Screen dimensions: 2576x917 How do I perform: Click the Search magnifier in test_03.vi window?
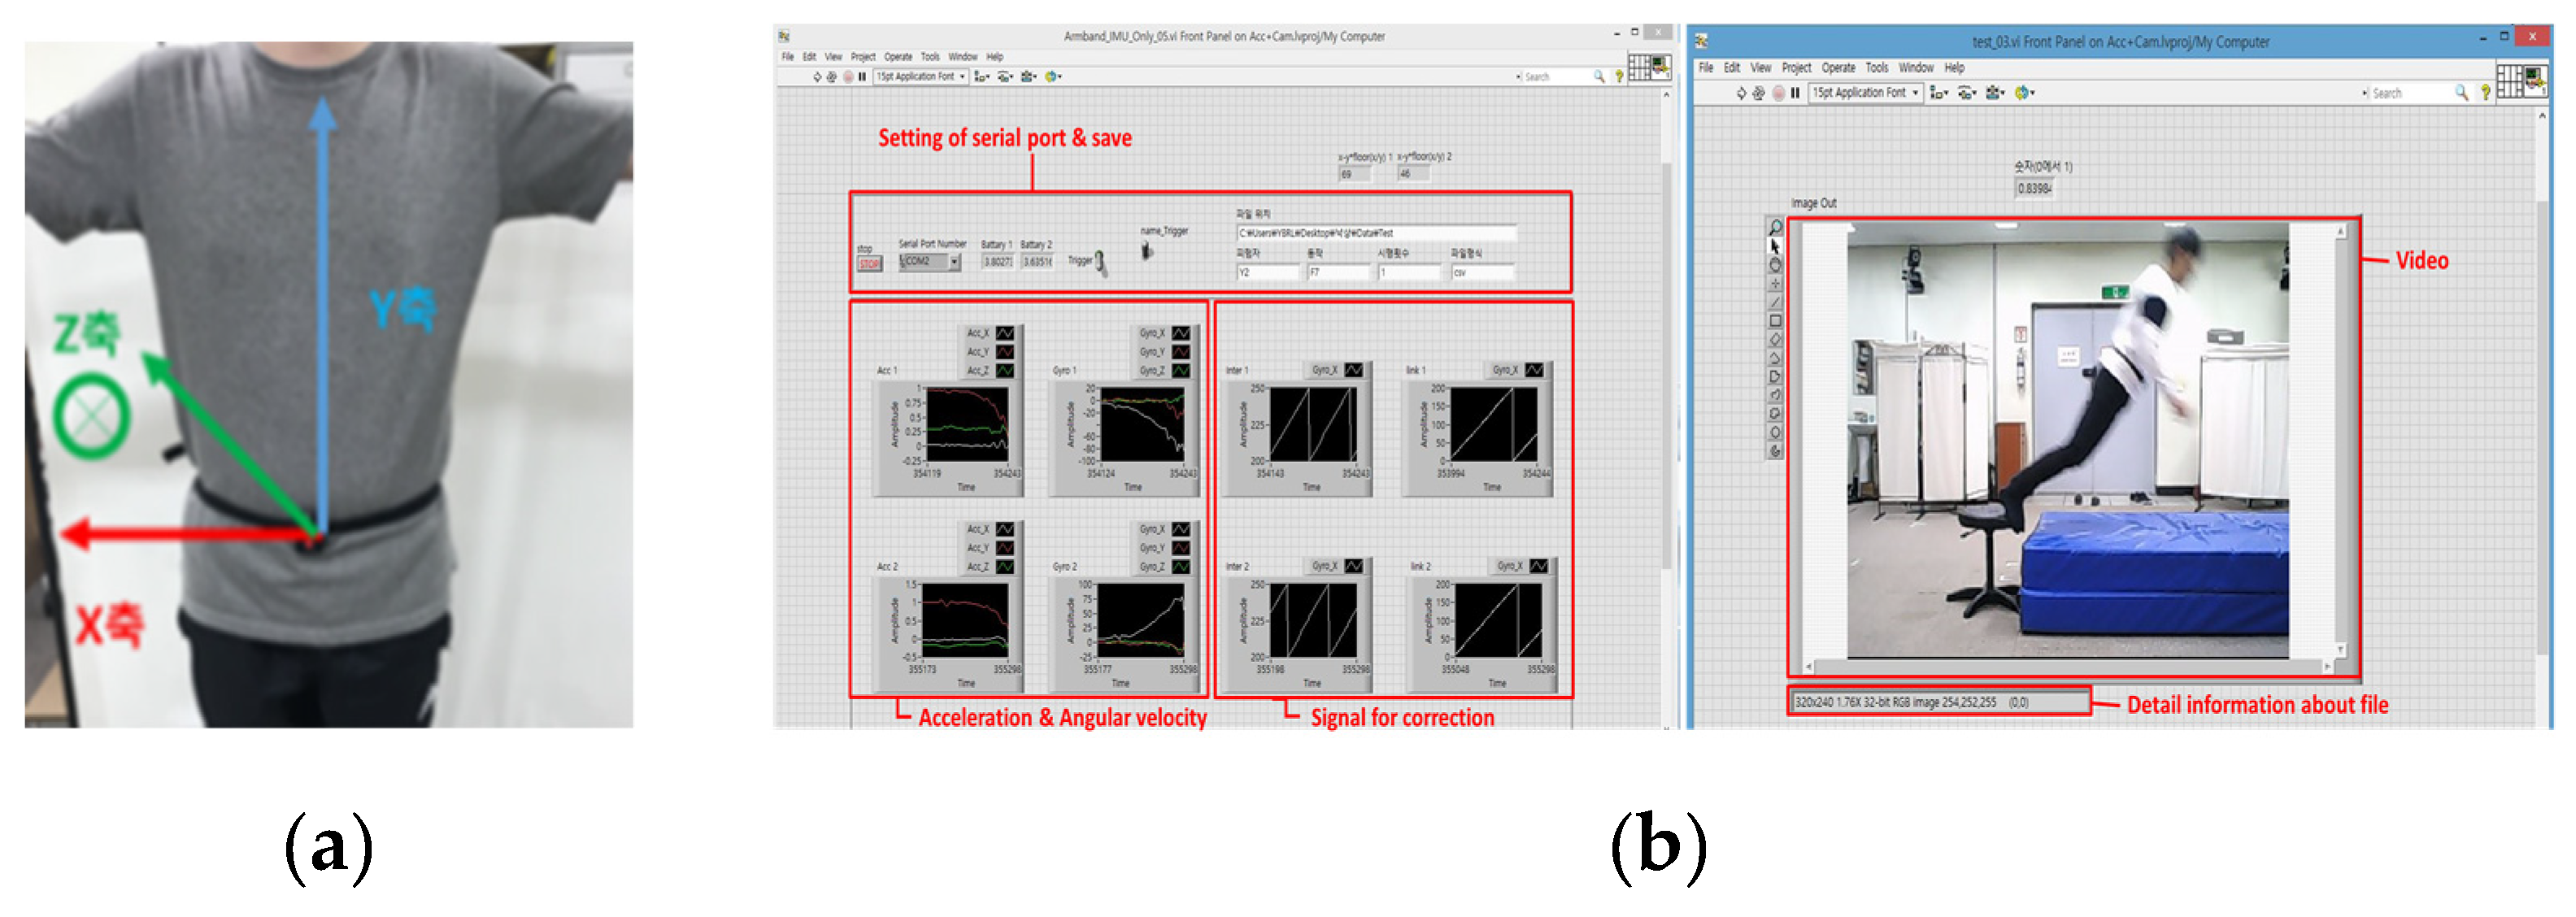2461,93
